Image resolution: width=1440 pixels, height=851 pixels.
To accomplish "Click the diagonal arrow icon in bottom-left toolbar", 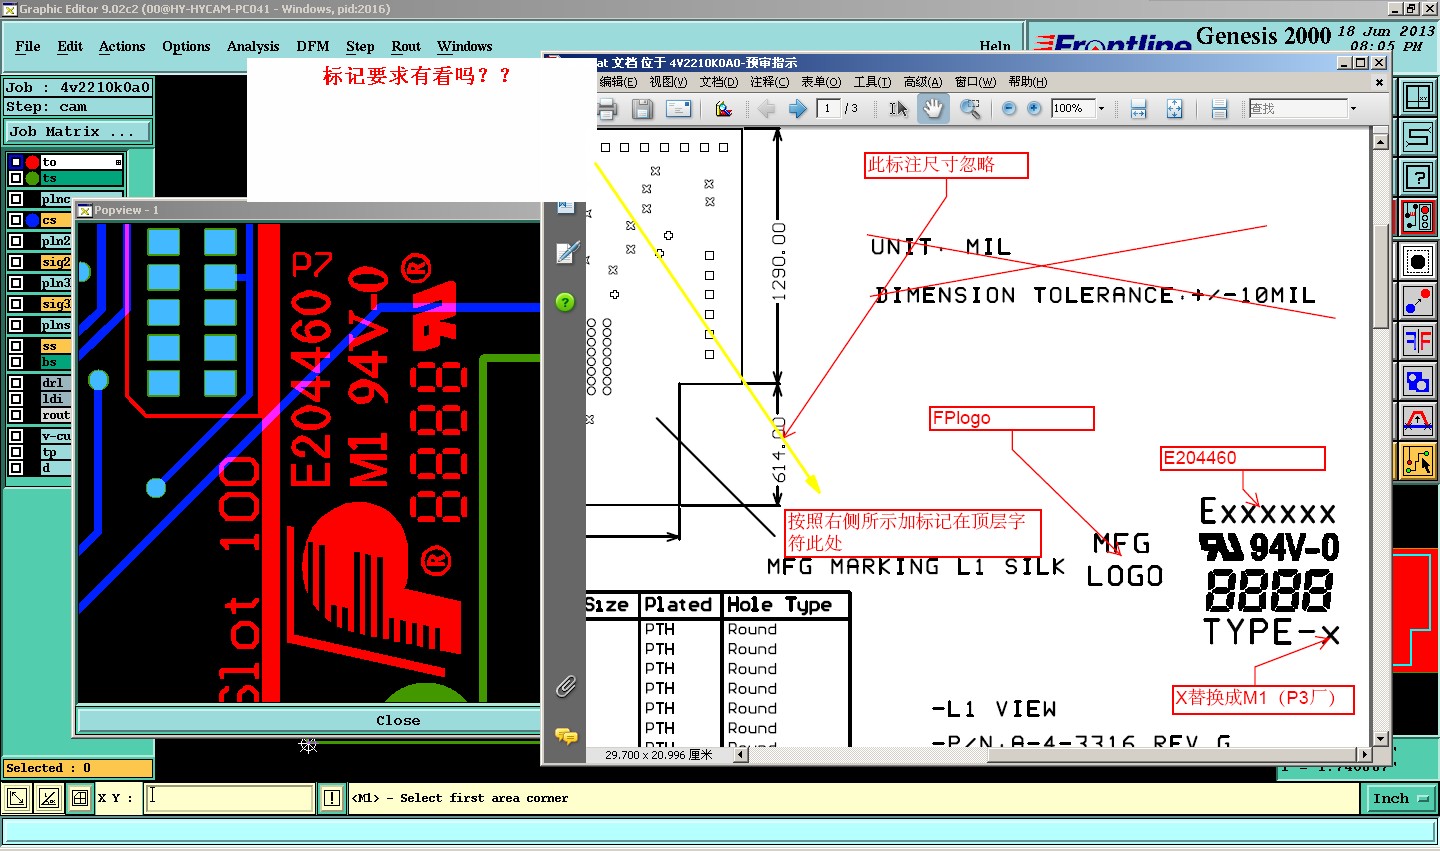I will click(x=17, y=798).
